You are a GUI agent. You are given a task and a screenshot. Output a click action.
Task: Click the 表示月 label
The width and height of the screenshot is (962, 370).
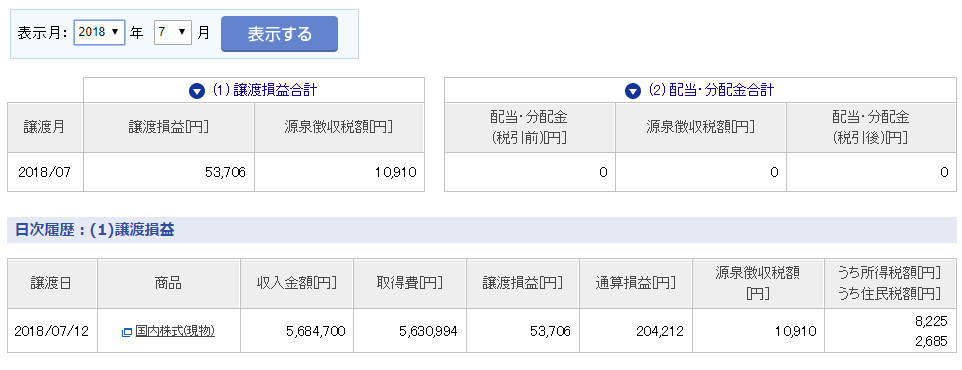[42, 33]
